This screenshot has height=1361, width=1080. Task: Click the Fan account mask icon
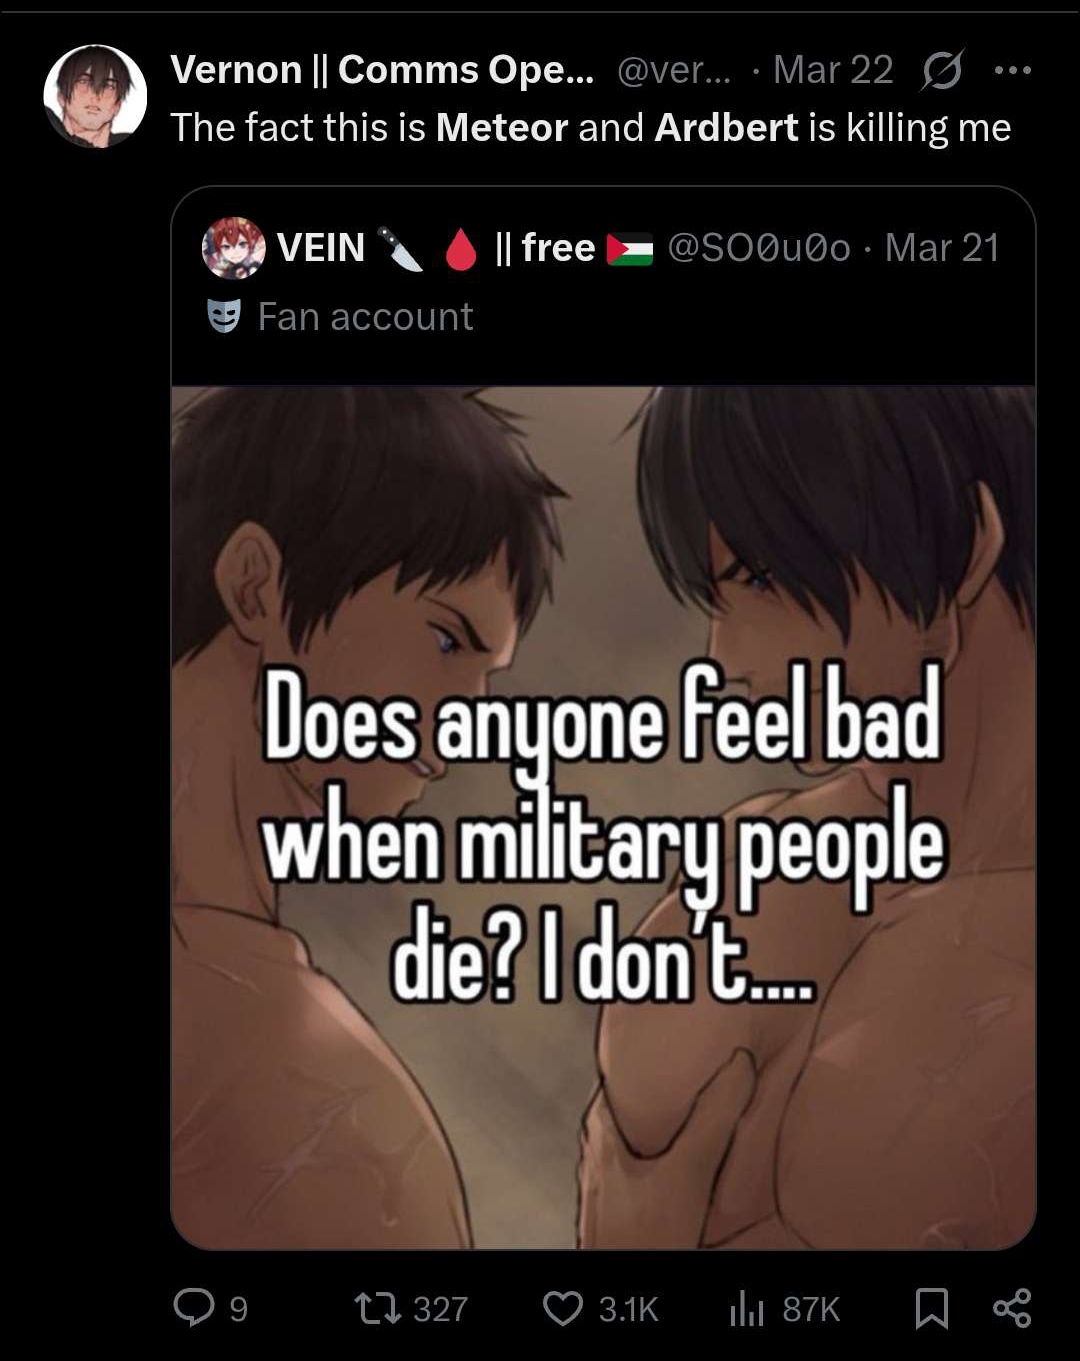(x=224, y=317)
